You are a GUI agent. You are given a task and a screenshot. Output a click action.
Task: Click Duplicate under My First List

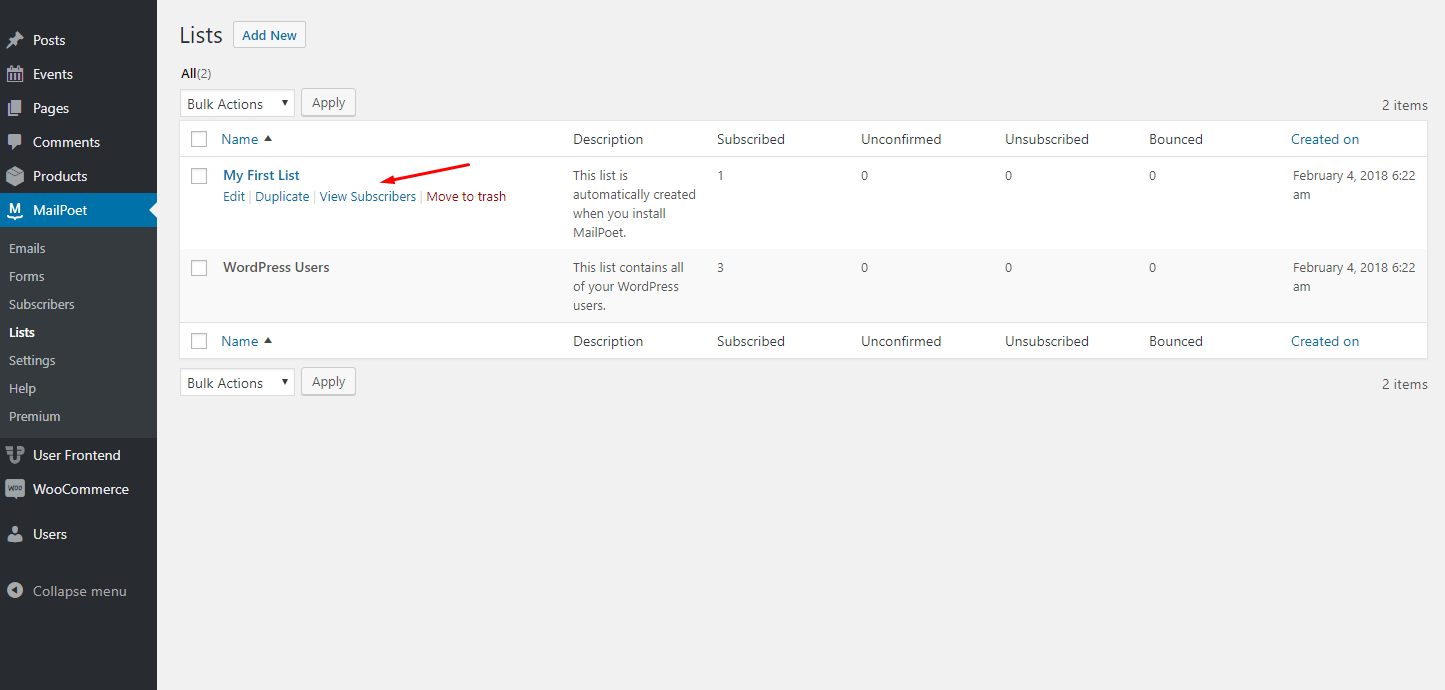[282, 196]
